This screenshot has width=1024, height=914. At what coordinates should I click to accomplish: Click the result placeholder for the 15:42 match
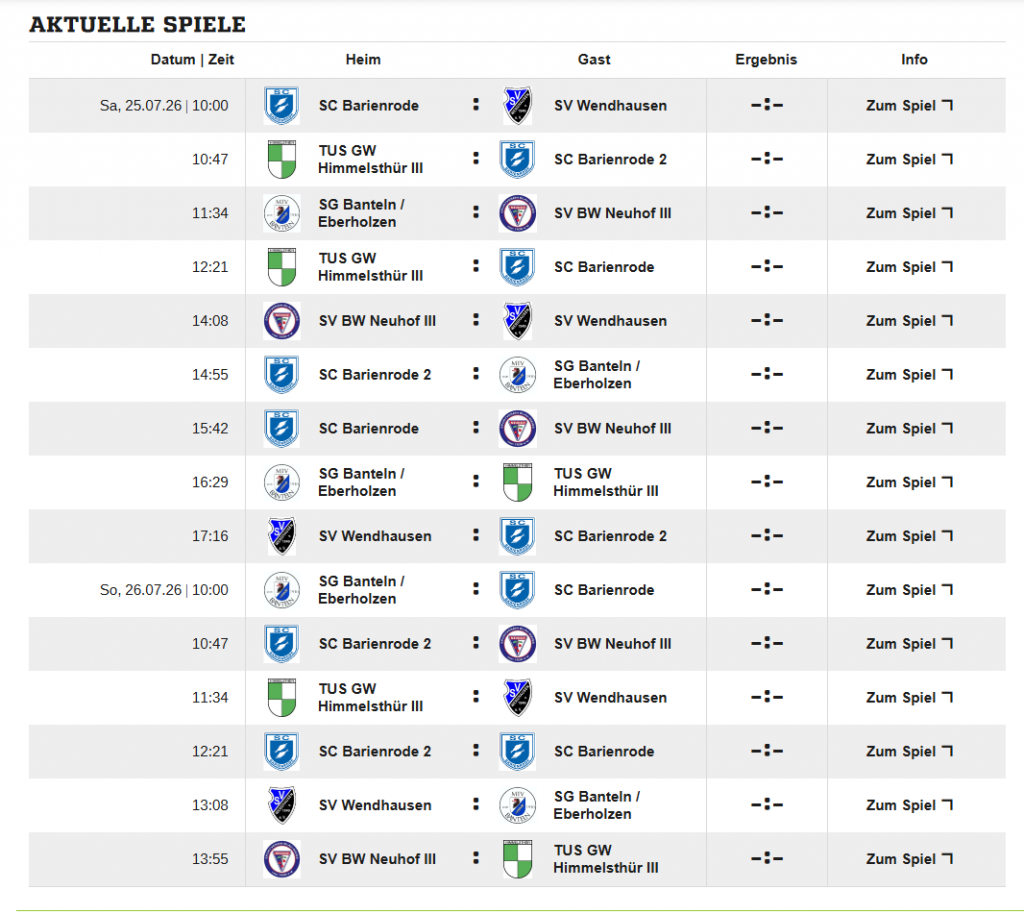pyautogui.click(x=767, y=428)
